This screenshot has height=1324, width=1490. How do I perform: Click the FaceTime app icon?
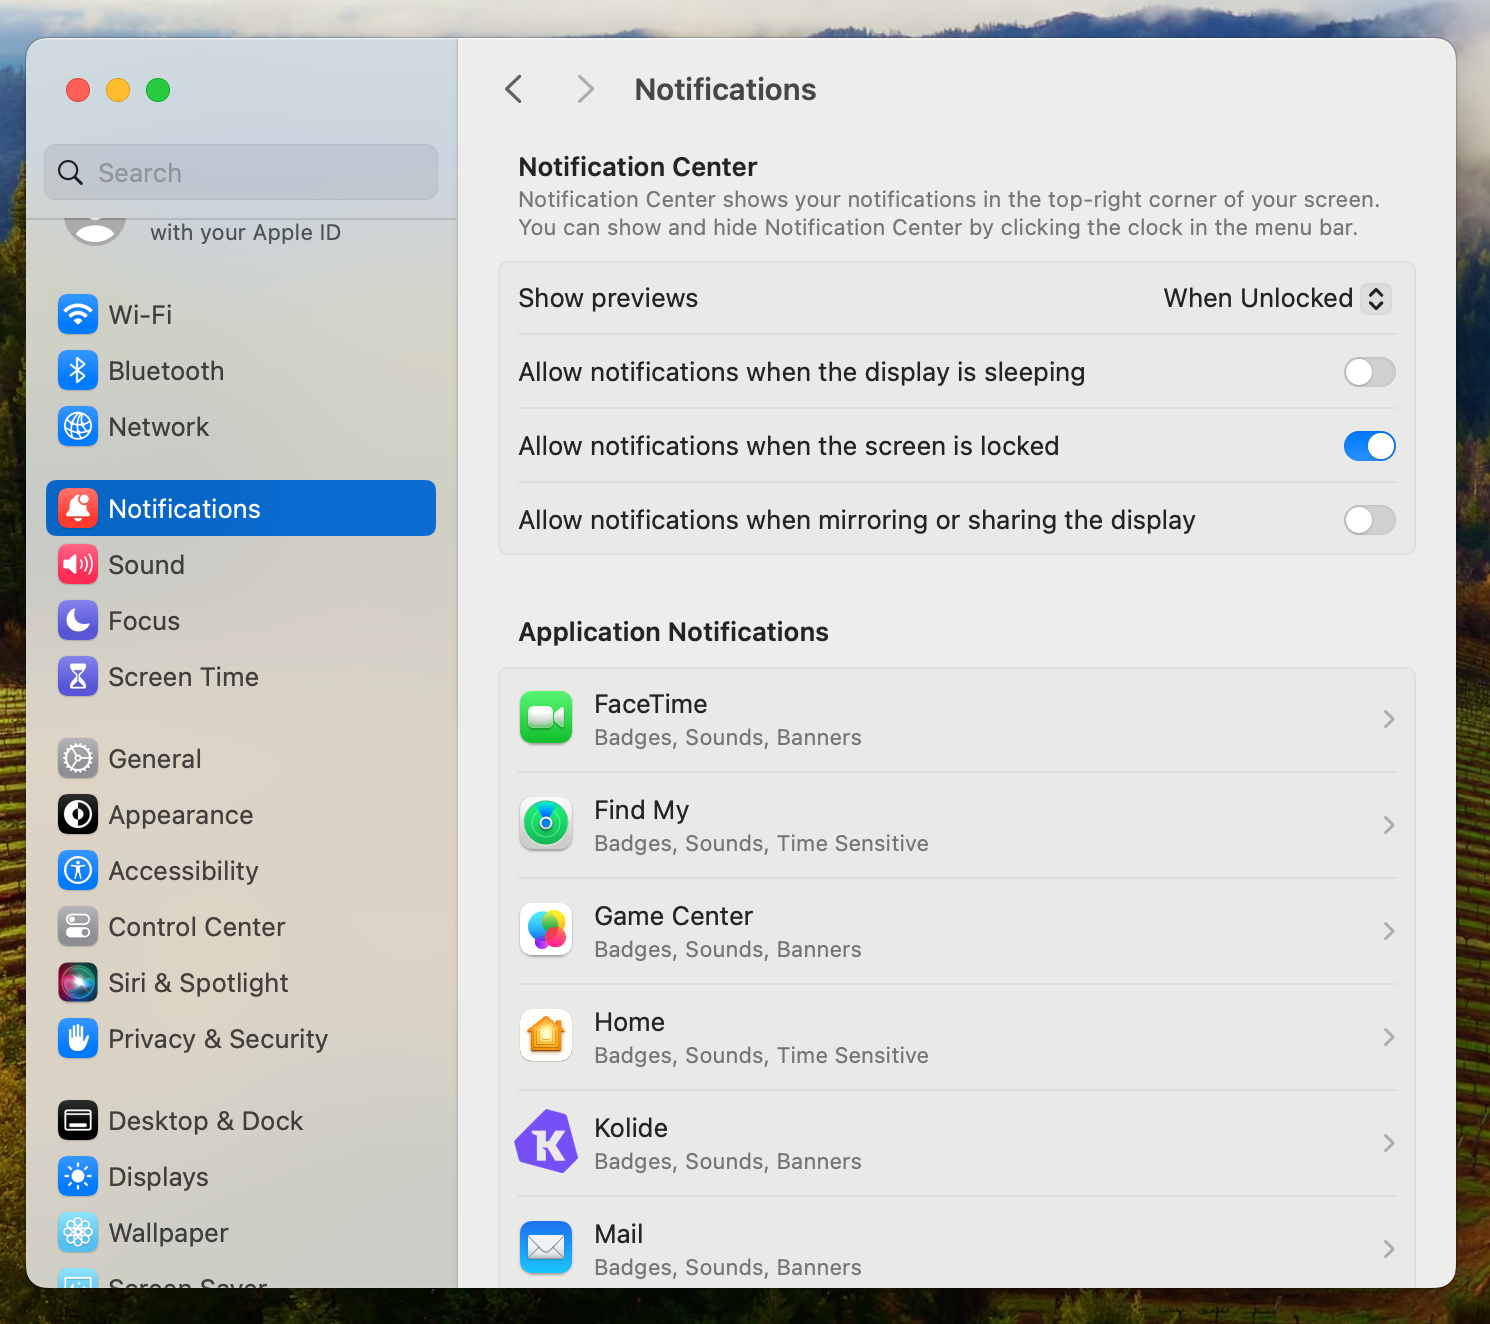coord(546,718)
